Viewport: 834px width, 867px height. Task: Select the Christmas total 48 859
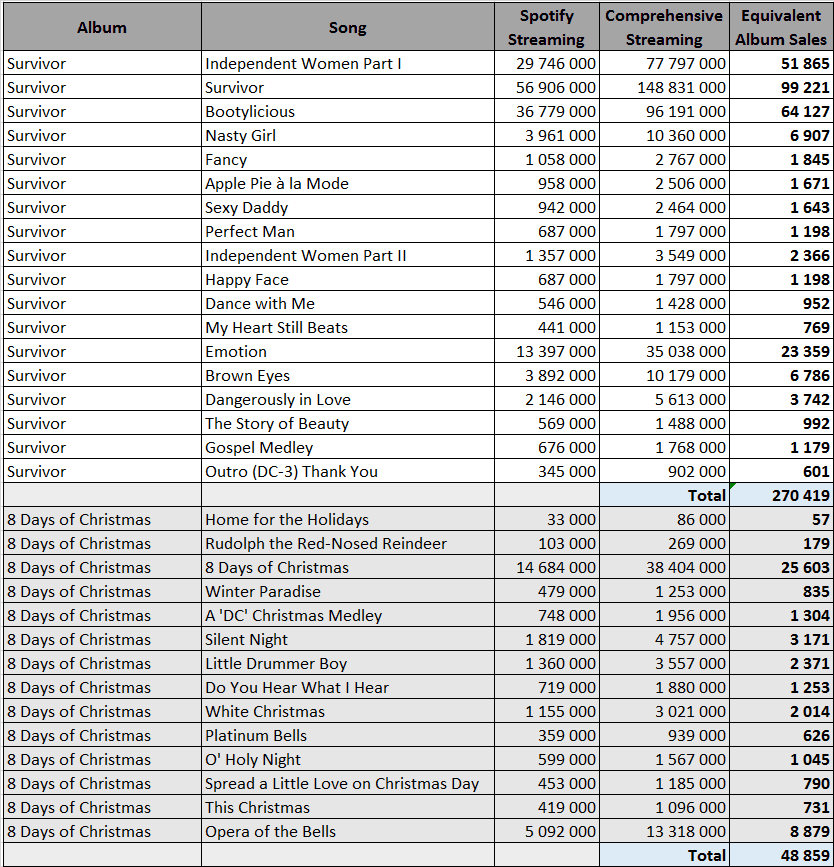click(x=781, y=855)
